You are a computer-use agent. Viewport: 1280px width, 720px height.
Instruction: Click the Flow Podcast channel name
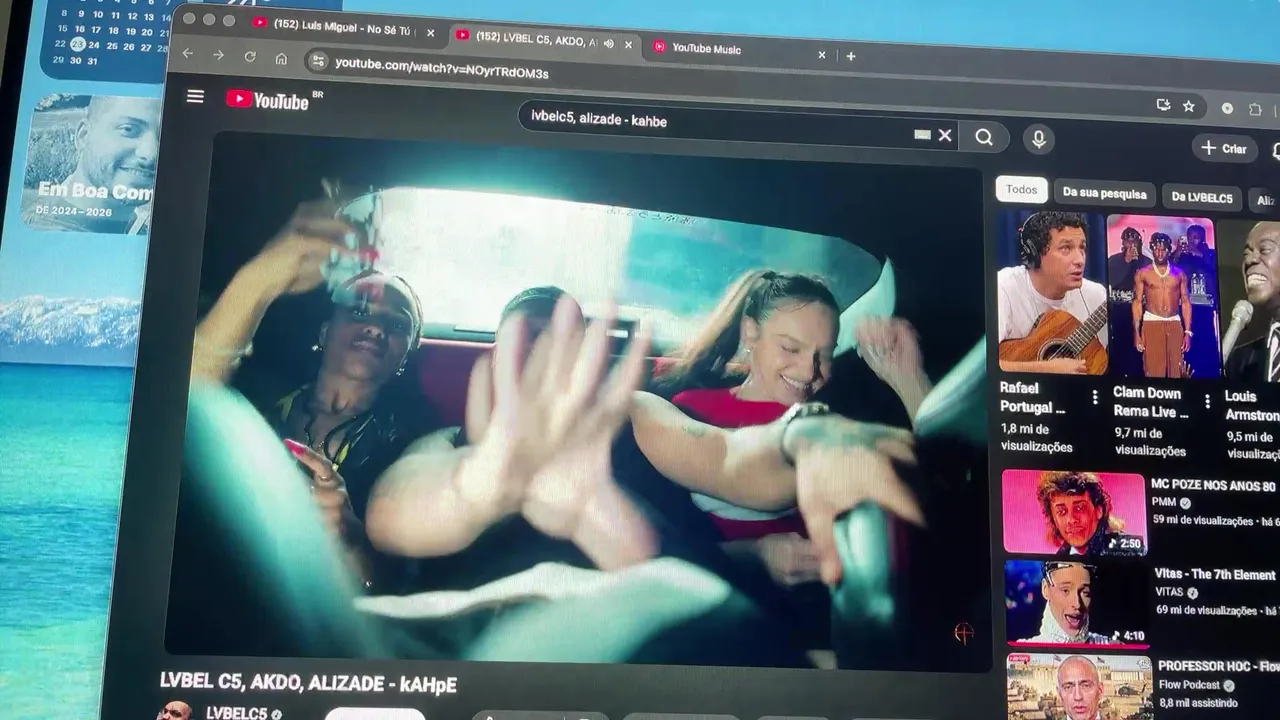click(x=1189, y=685)
